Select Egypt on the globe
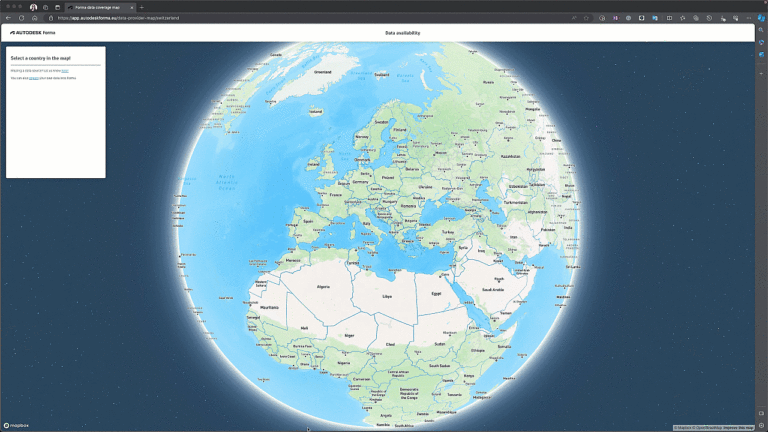The width and height of the screenshot is (768, 432). pos(436,294)
